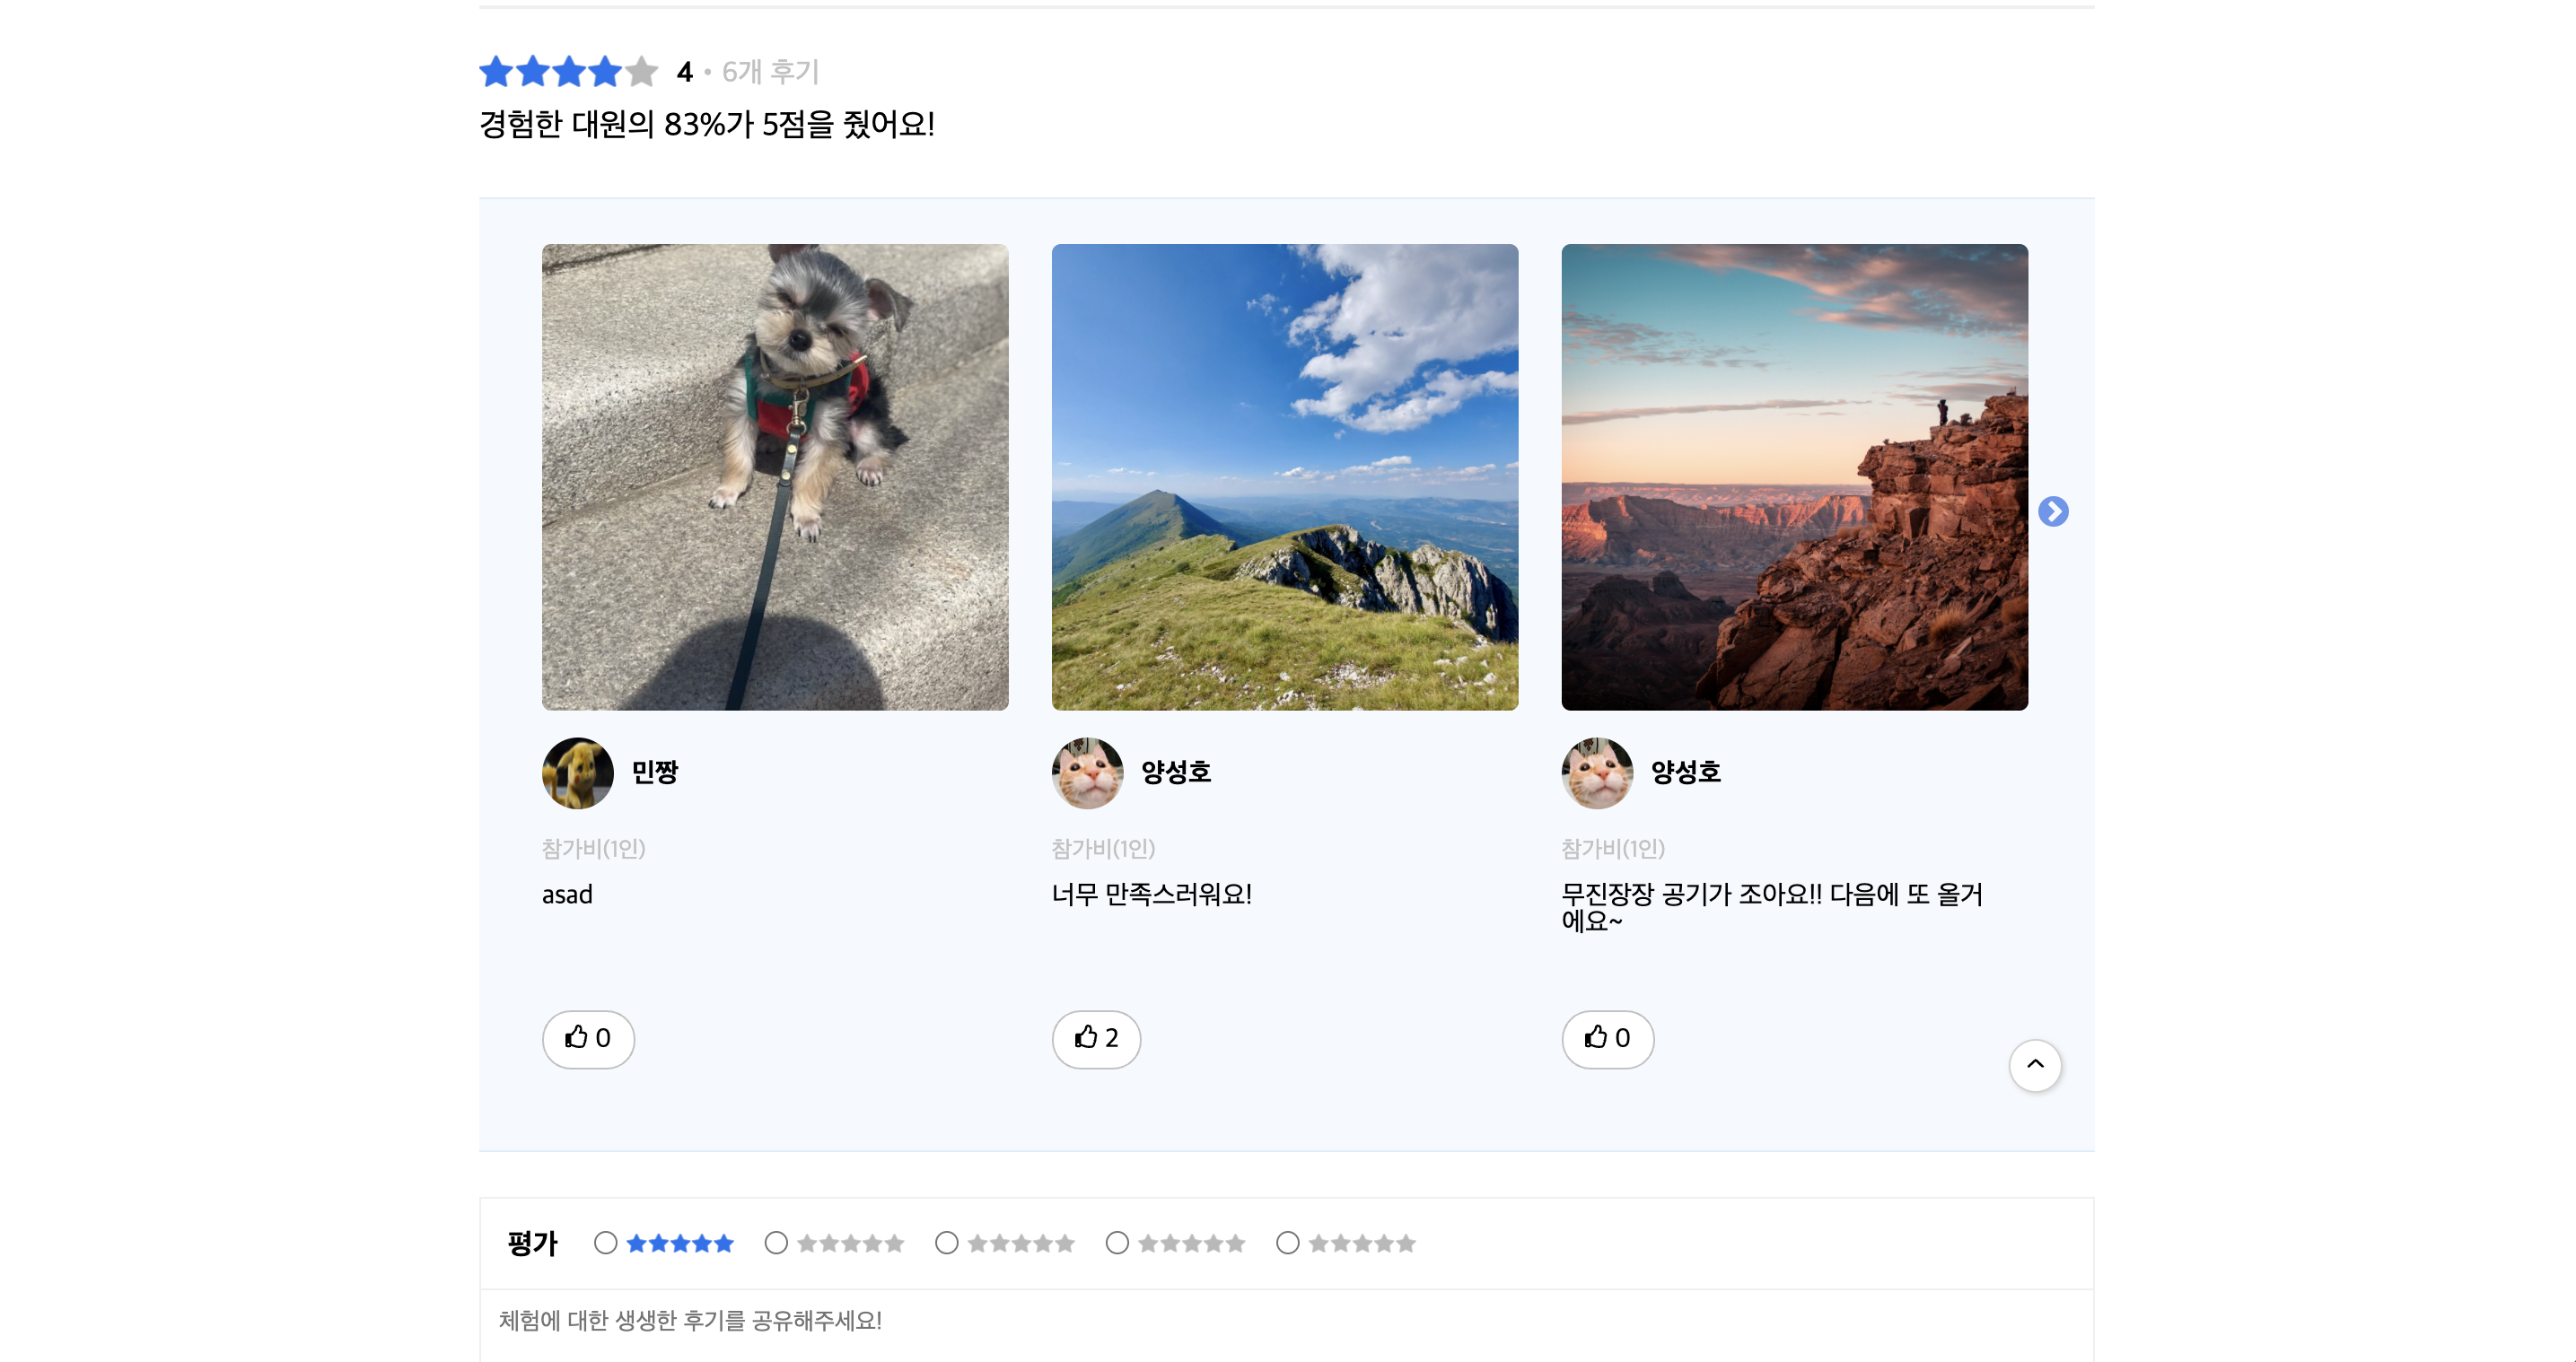Select the second rating radio option

pyautogui.click(x=776, y=1242)
